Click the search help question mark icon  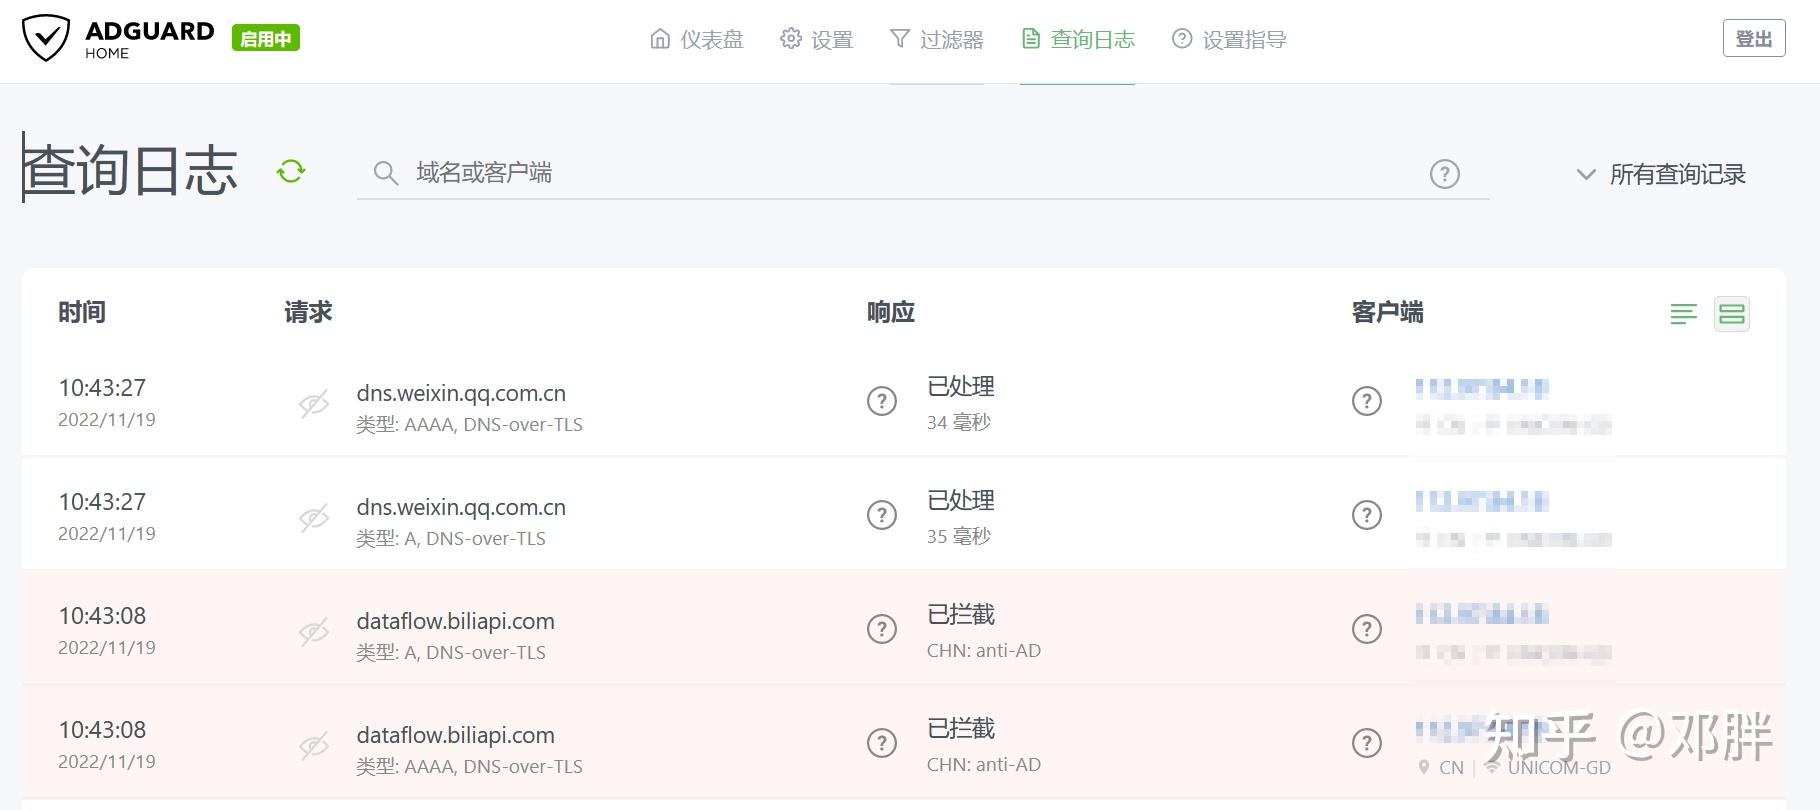point(1444,174)
